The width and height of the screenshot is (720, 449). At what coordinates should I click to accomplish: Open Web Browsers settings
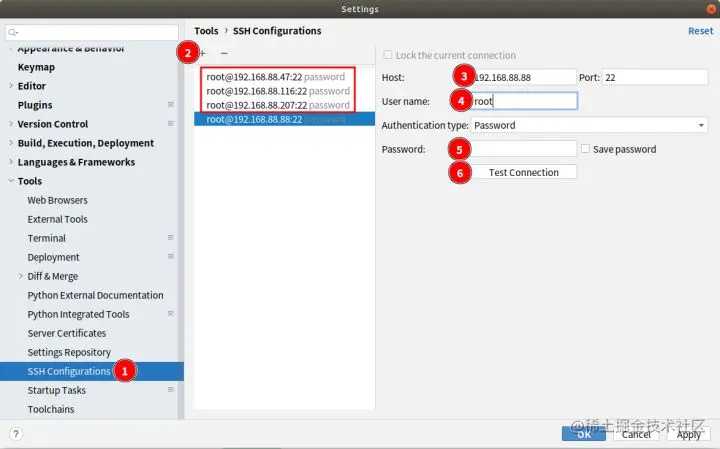tap(57, 200)
